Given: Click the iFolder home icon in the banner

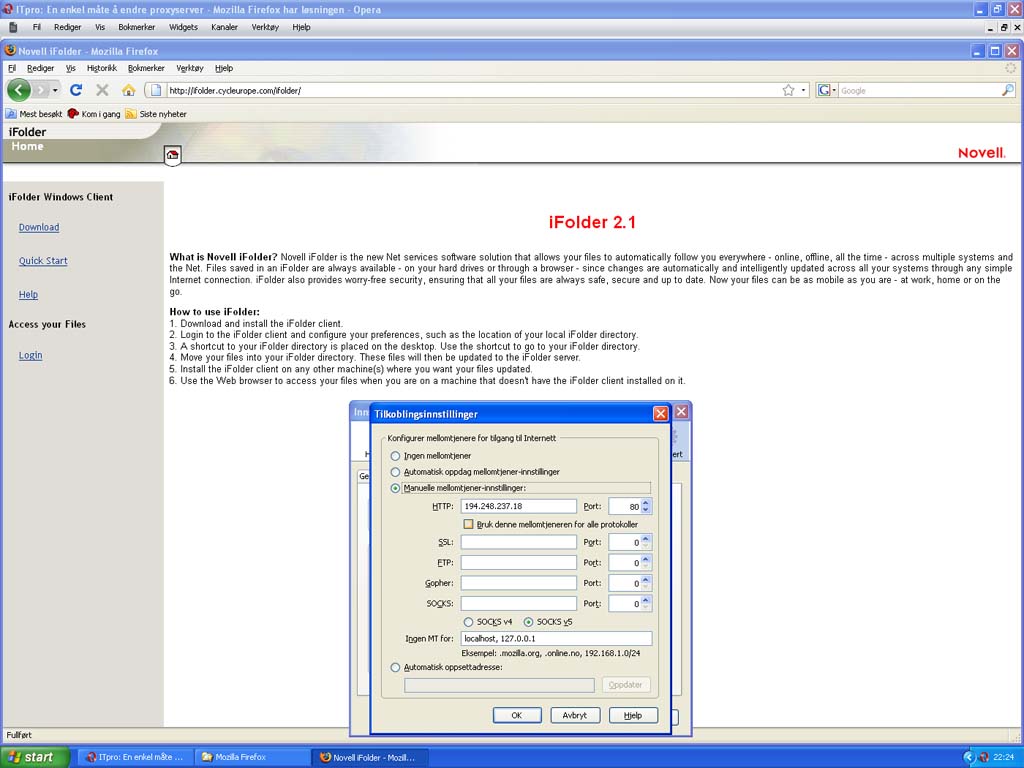Looking at the screenshot, I should pos(172,155).
